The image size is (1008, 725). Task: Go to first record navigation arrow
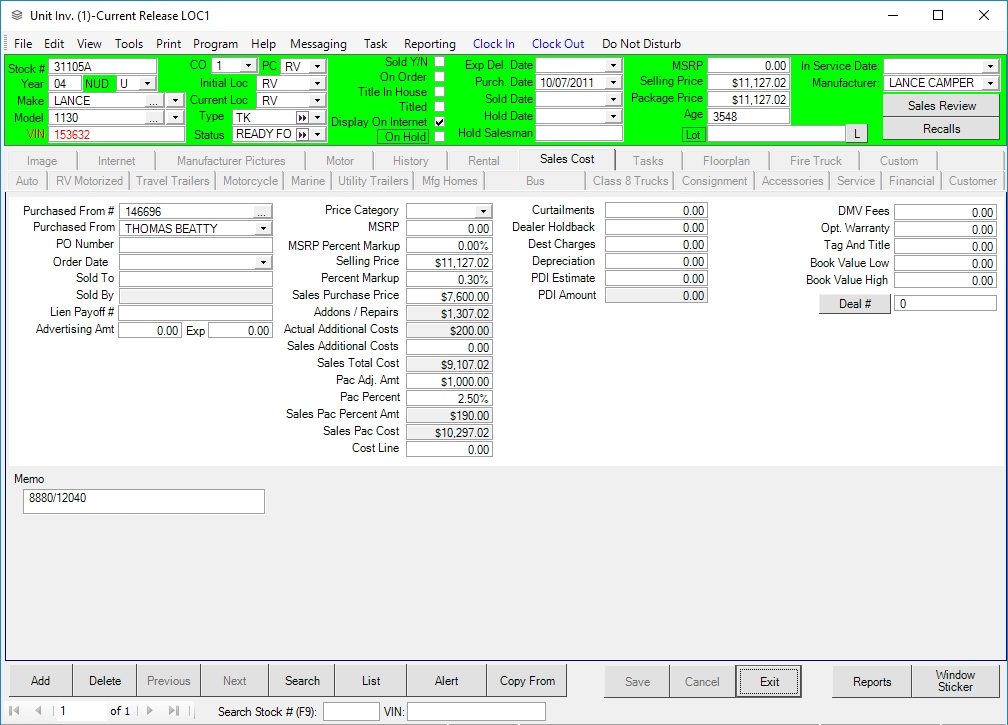[x=14, y=711]
